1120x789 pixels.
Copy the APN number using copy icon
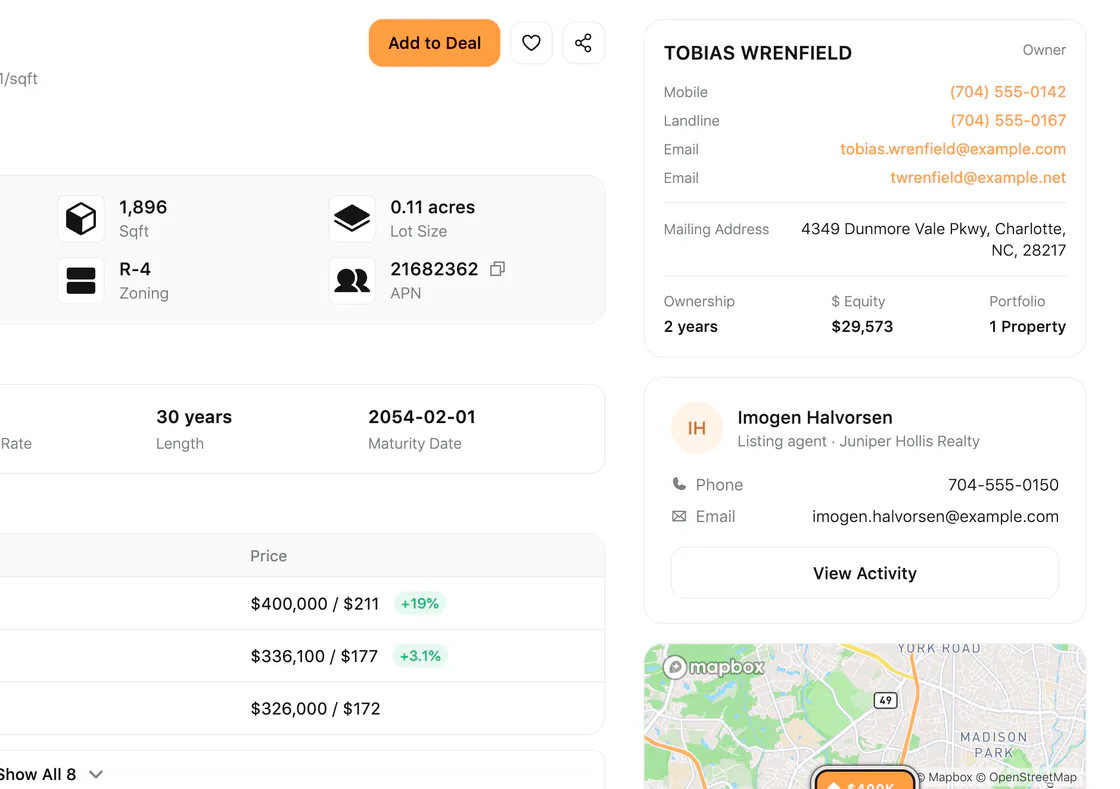pyautogui.click(x=497, y=269)
